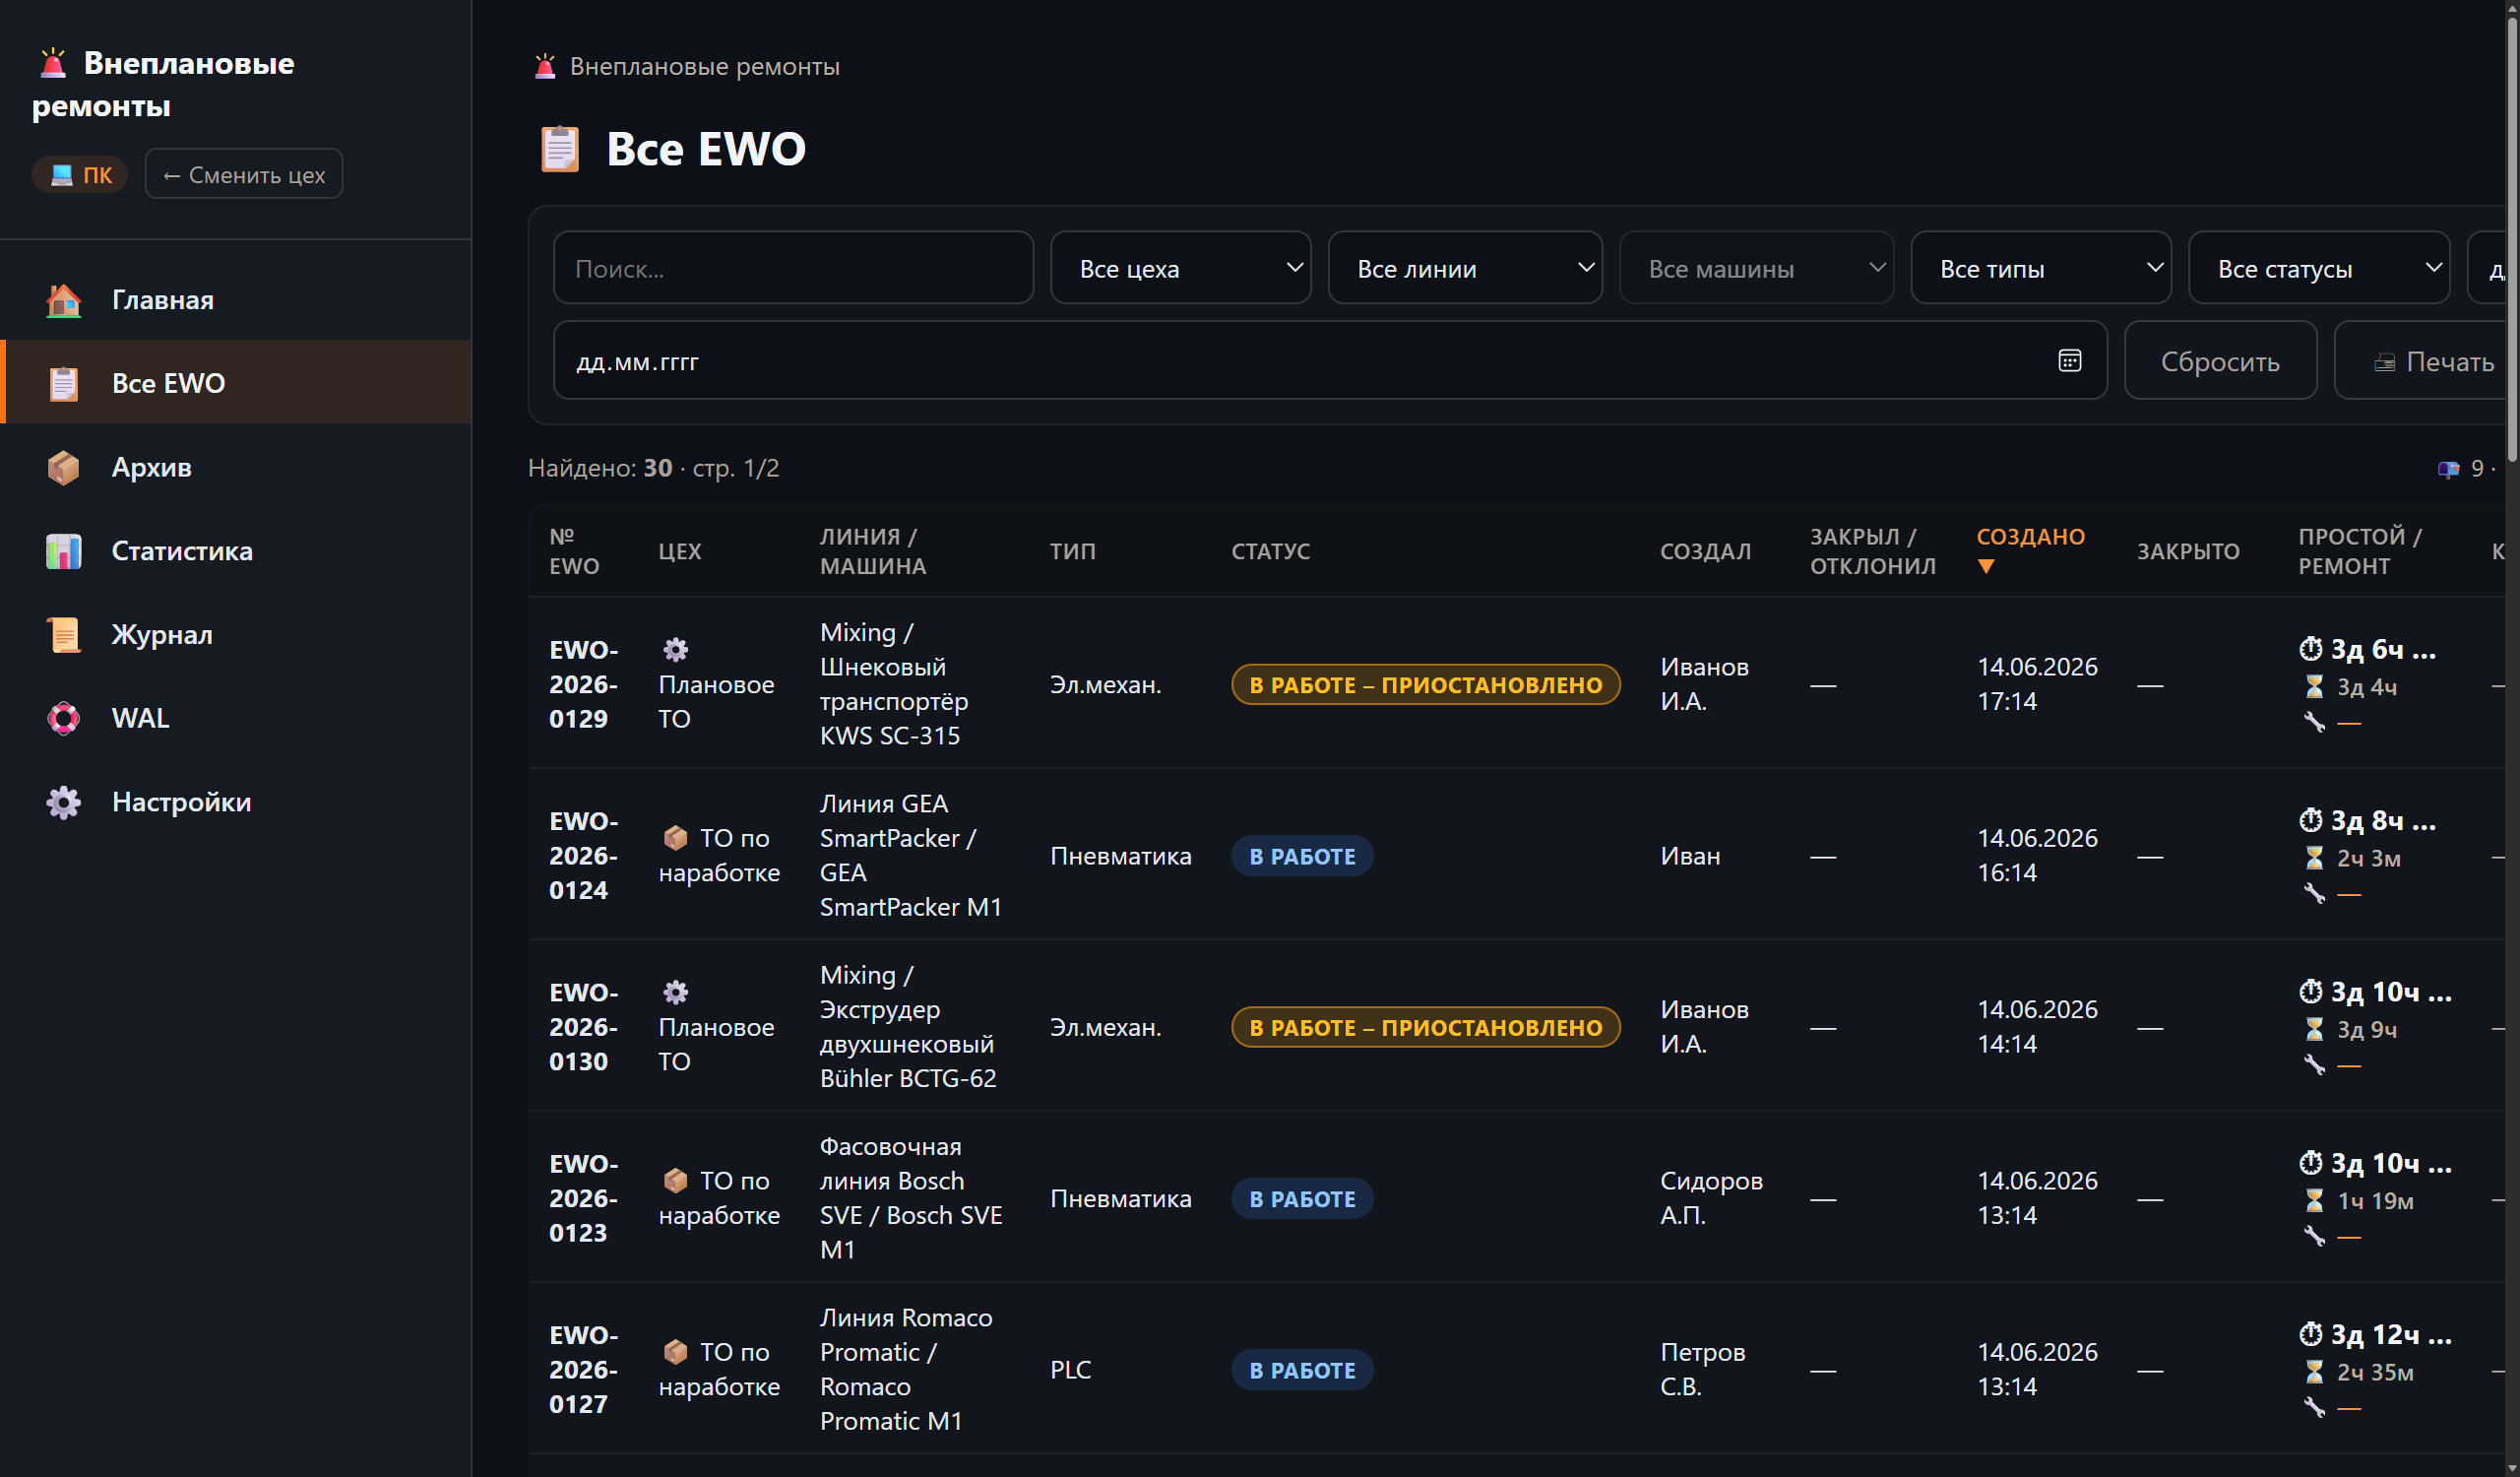The height and width of the screenshot is (1477, 2520).
Task: Click the creator name Сидоров А.П.
Action: (1711, 1198)
